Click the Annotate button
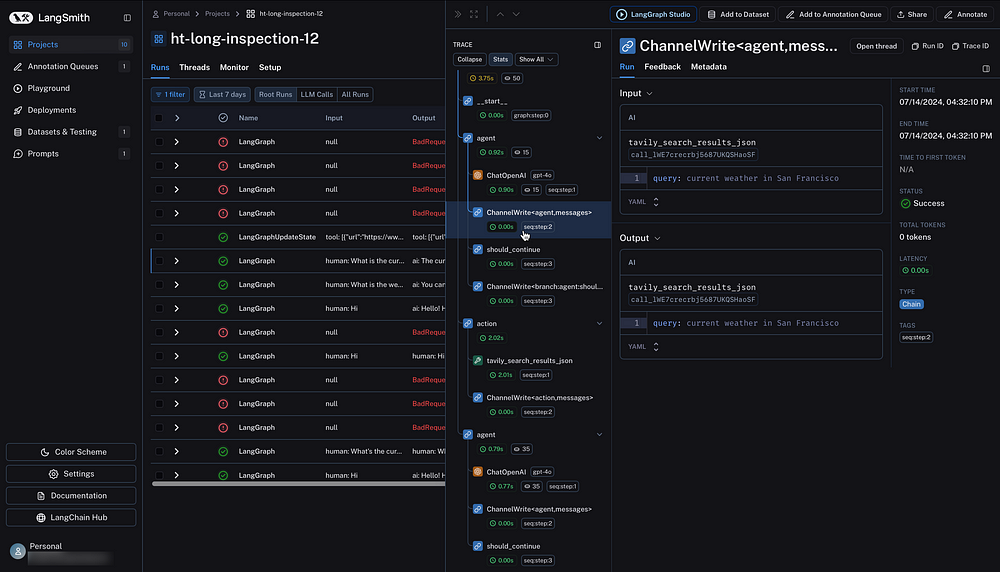This screenshot has height=572, width=1000. click(x=966, y=14)
